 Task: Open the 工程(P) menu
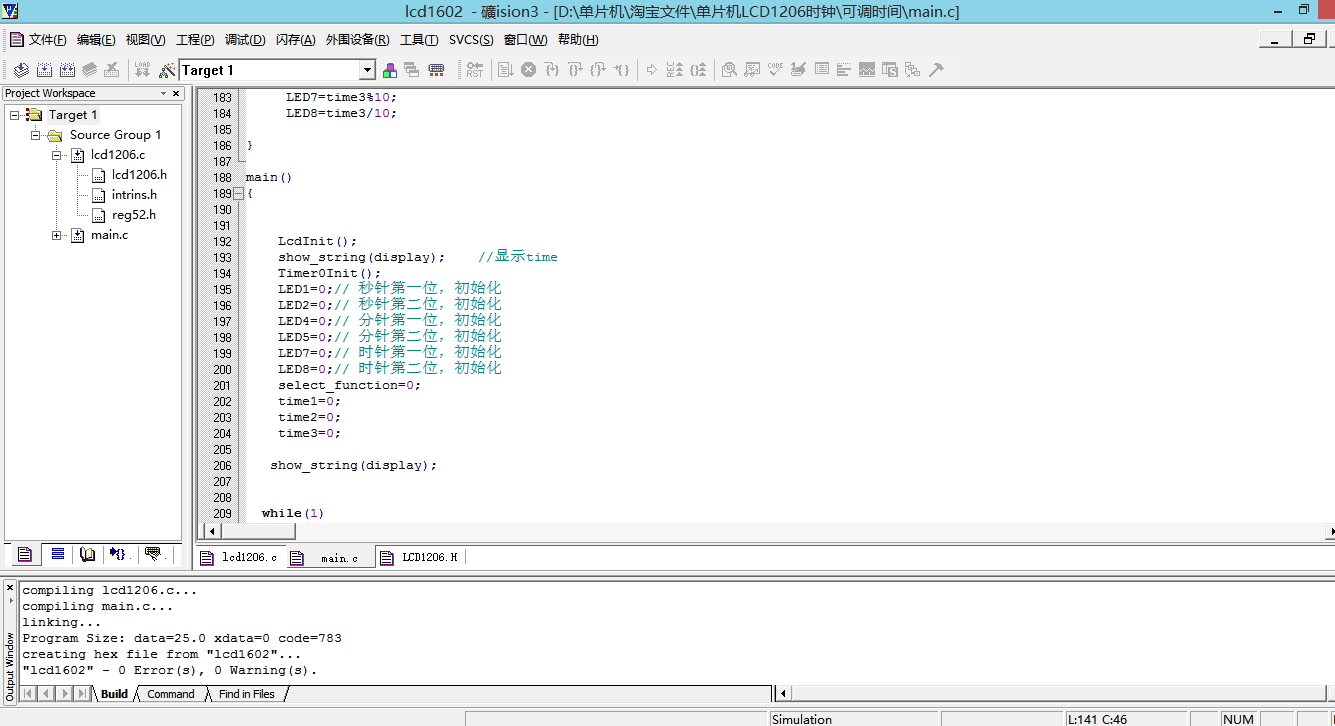click(x=195, y=40)
